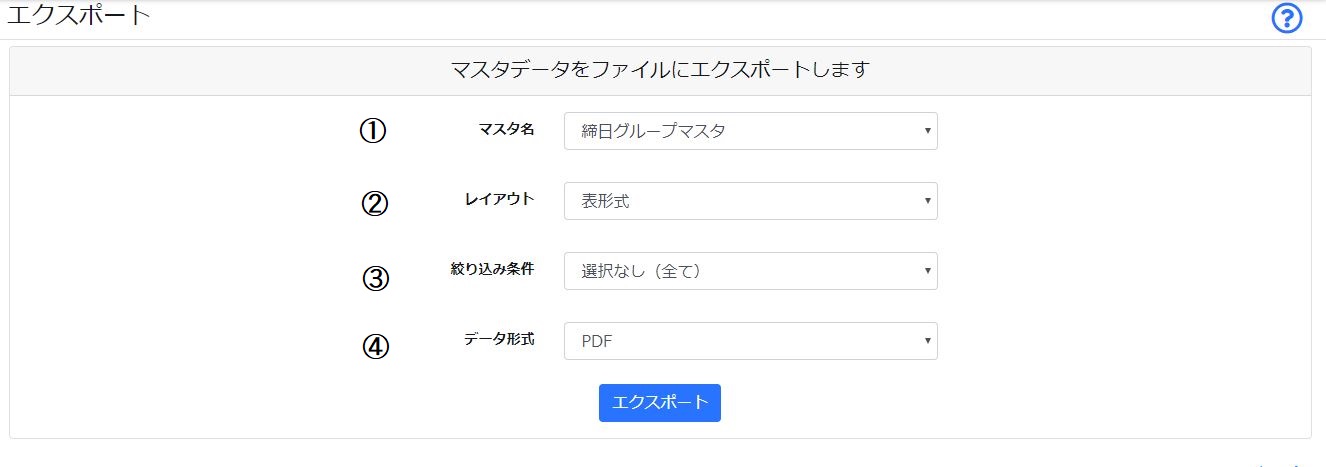Click the circled number ① marker

[373, 131]
